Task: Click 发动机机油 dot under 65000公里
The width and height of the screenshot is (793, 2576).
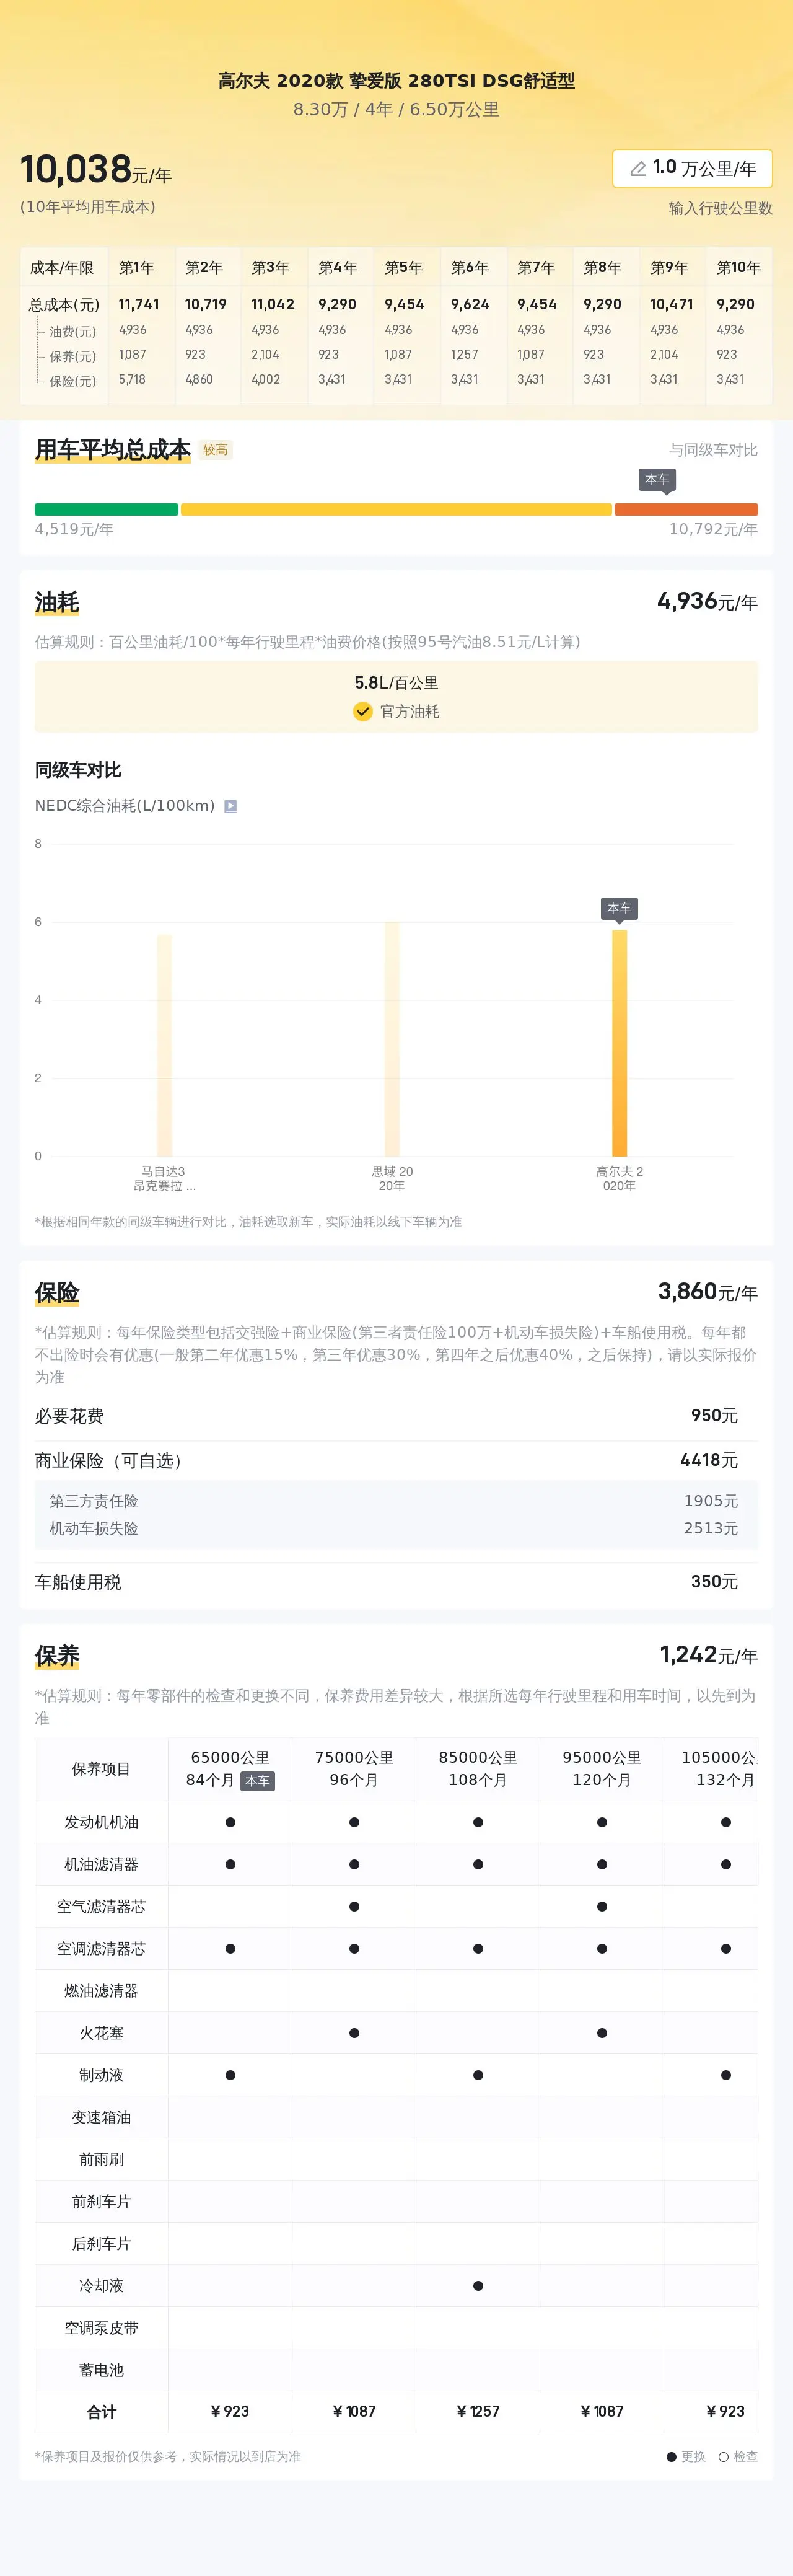Action: click(x=230, y=1822)
